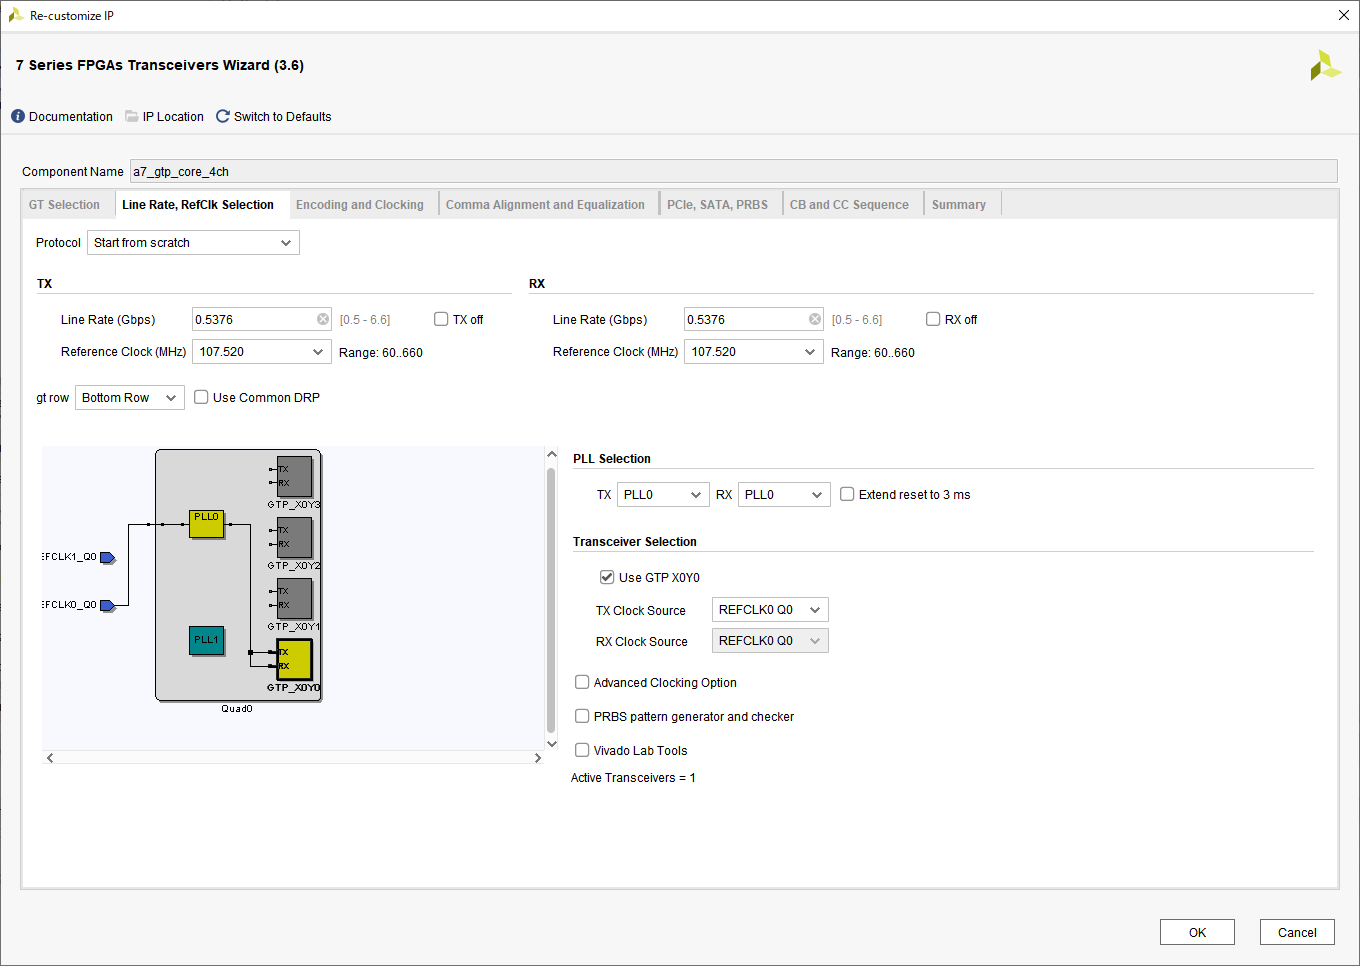
Task: Switch to CB and CC Sequence tab
Action: [849, 205]
